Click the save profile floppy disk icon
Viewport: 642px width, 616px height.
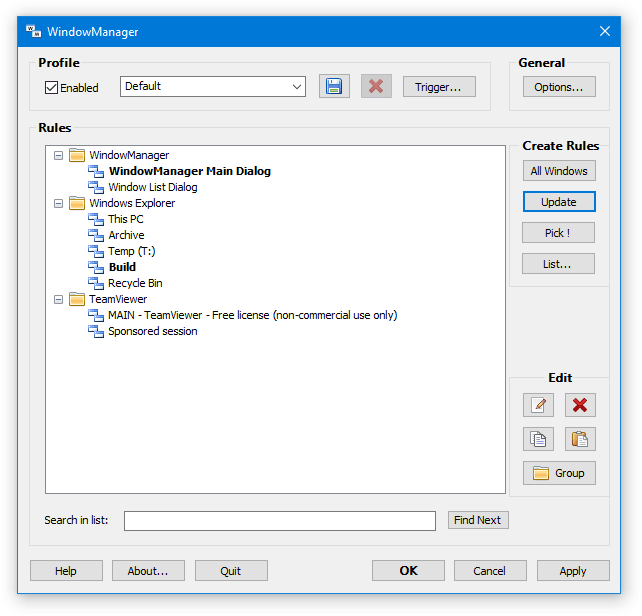(334, 87)
